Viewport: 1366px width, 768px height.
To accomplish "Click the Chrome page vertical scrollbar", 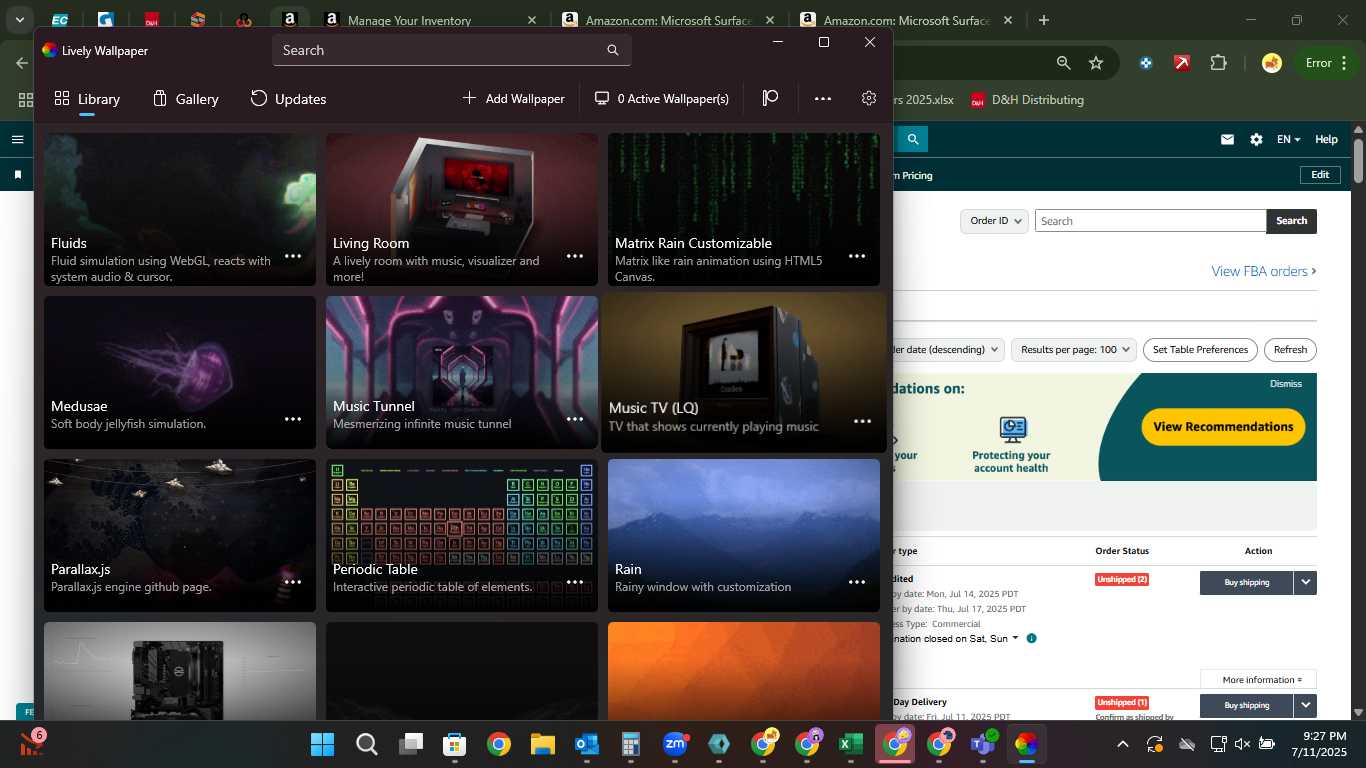I will click(x=1357, y=160).
